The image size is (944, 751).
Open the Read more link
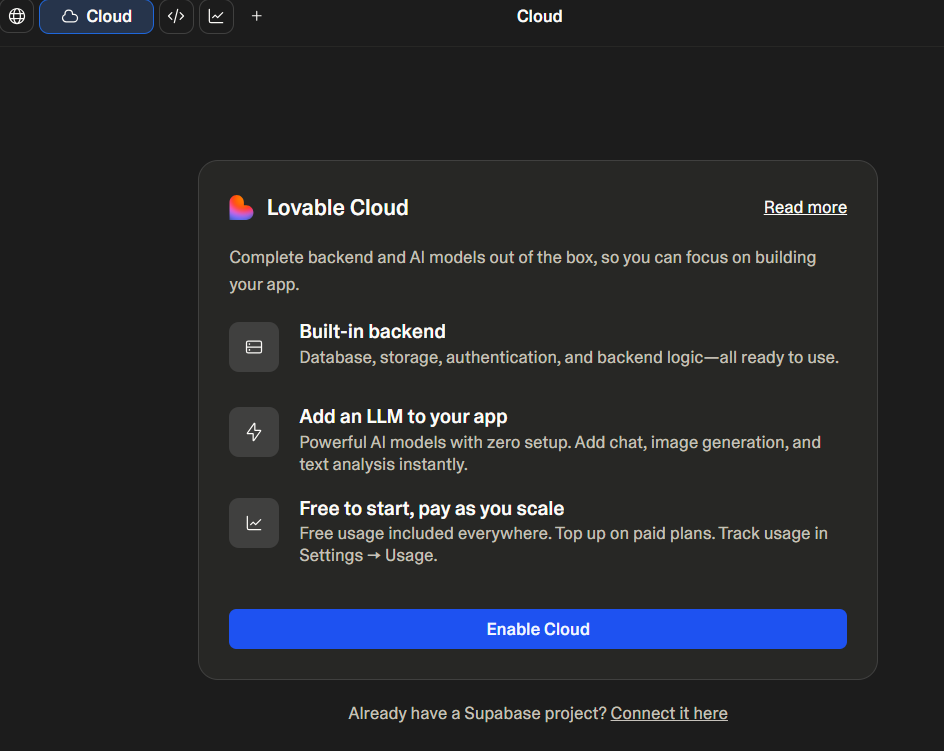pos(805,207)
